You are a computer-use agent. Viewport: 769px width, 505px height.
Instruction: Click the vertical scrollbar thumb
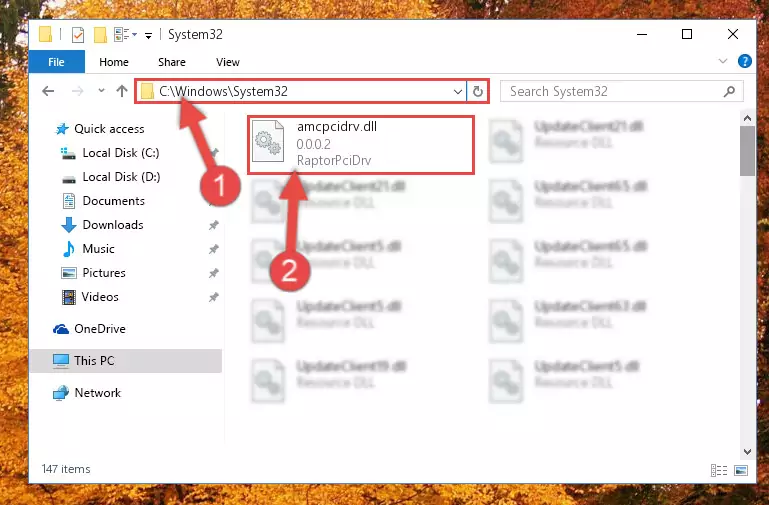tap(747, 151)
